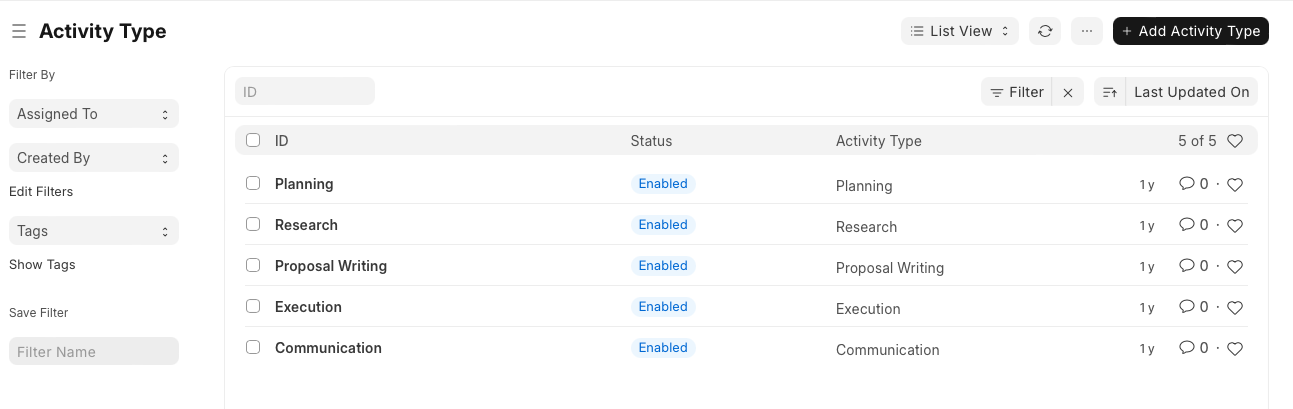Open the Edit Filters link
Image resolution: width=1293 pixels, height=409 pixels.
(41, 191)
